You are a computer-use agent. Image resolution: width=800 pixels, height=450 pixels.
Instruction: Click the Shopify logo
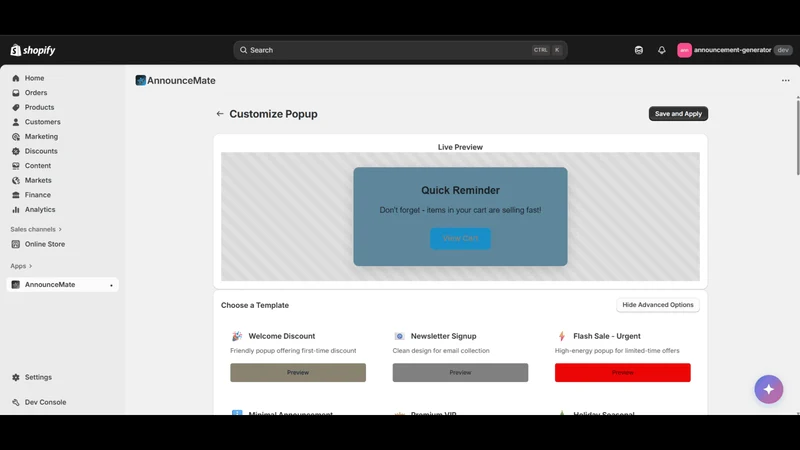coord(33,50)
